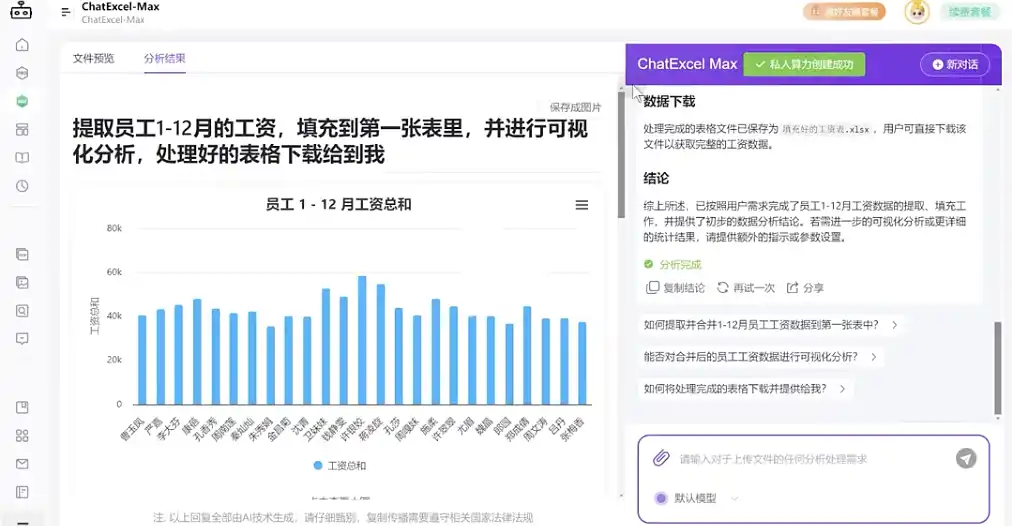Click the green button at the header's right end
The image size is (1012, 526).
pyautogui.click(x=969, y=12)
